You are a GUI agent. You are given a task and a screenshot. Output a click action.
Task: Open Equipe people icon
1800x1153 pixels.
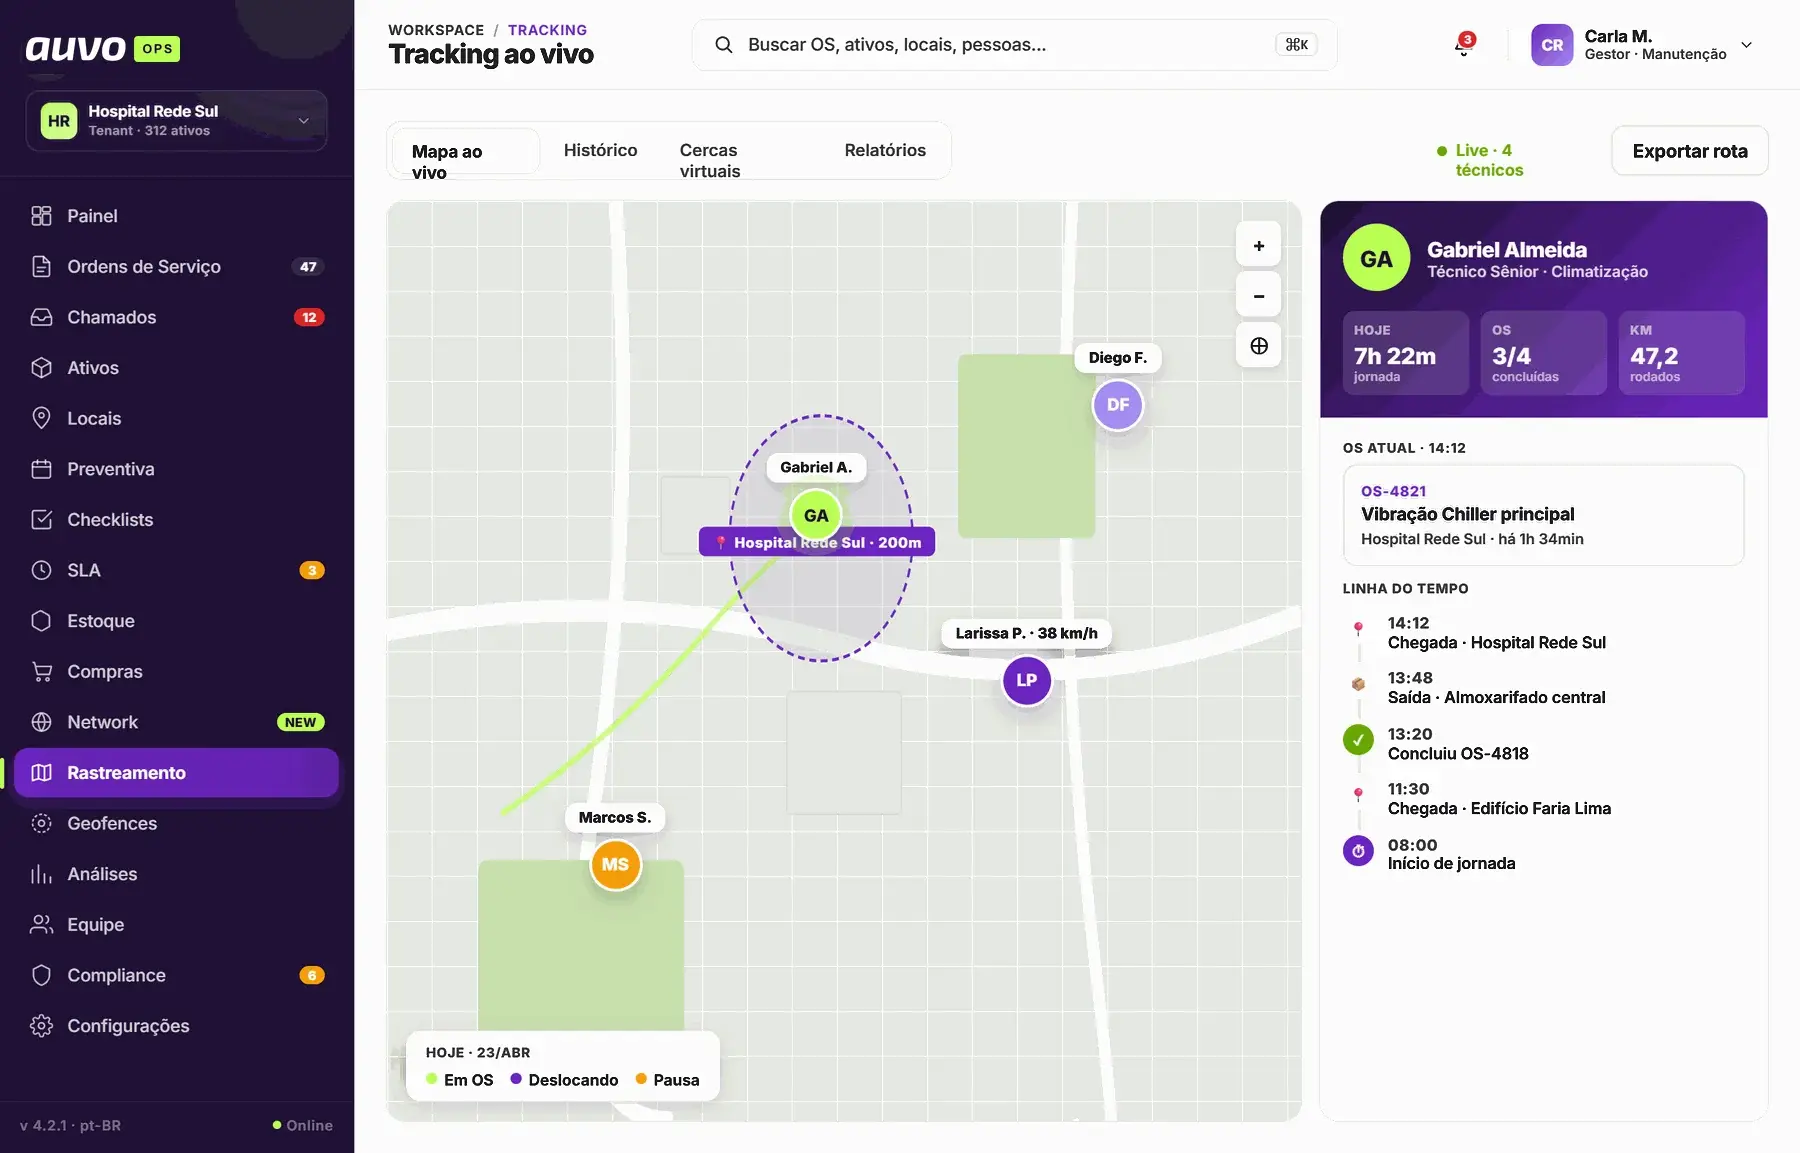tap(41, 925)
